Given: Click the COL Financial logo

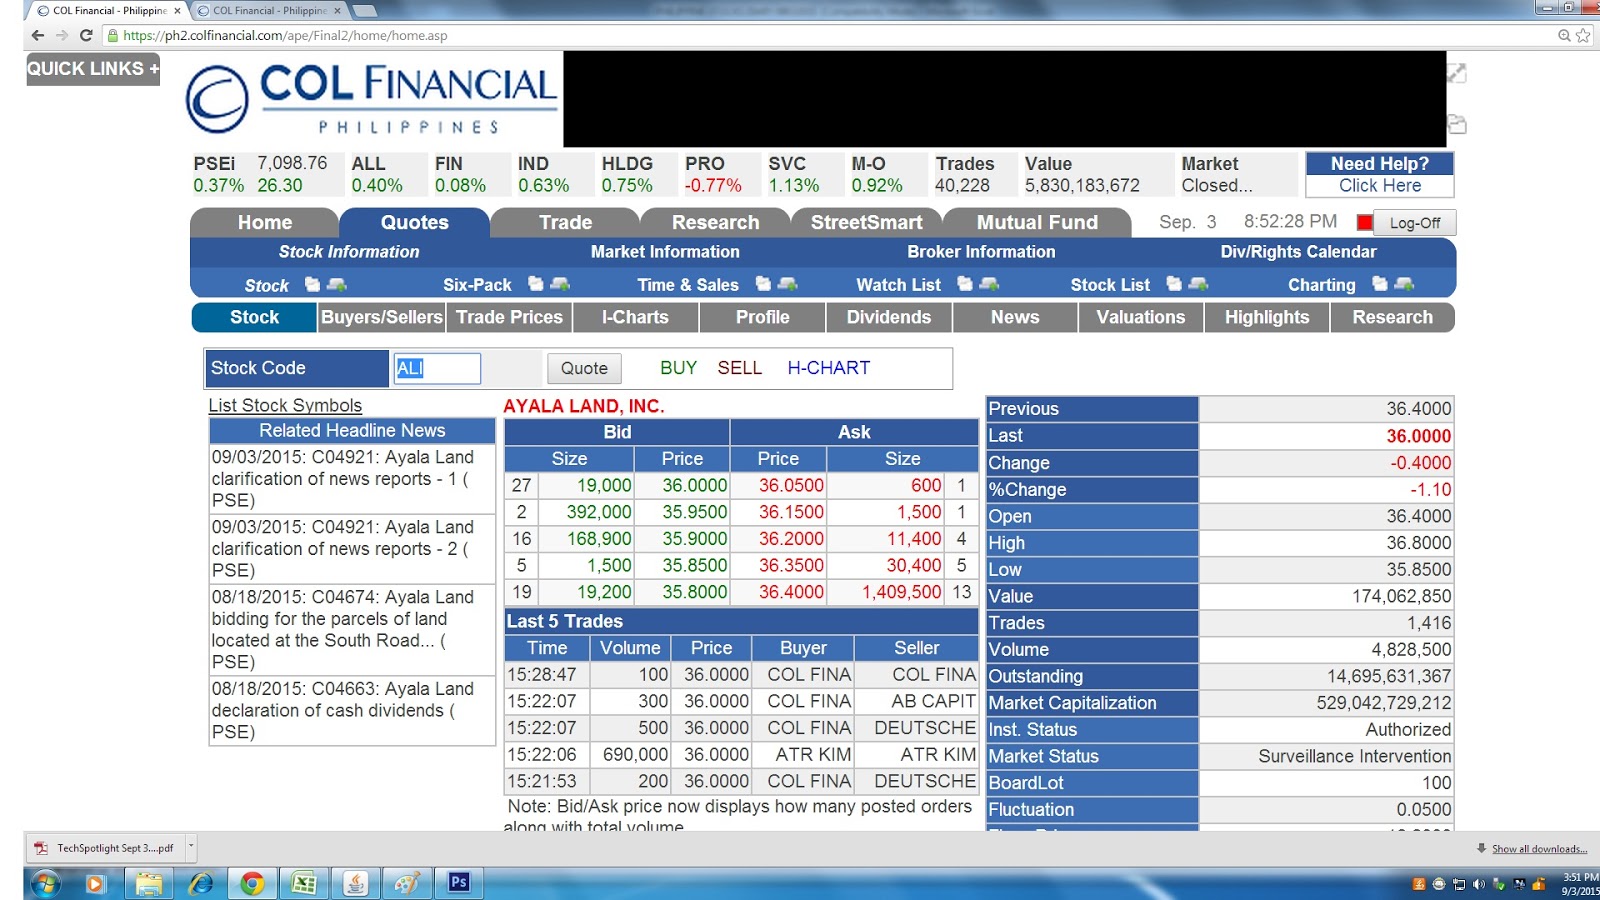Looking at the screenshot, I should (x=371, y=99).
